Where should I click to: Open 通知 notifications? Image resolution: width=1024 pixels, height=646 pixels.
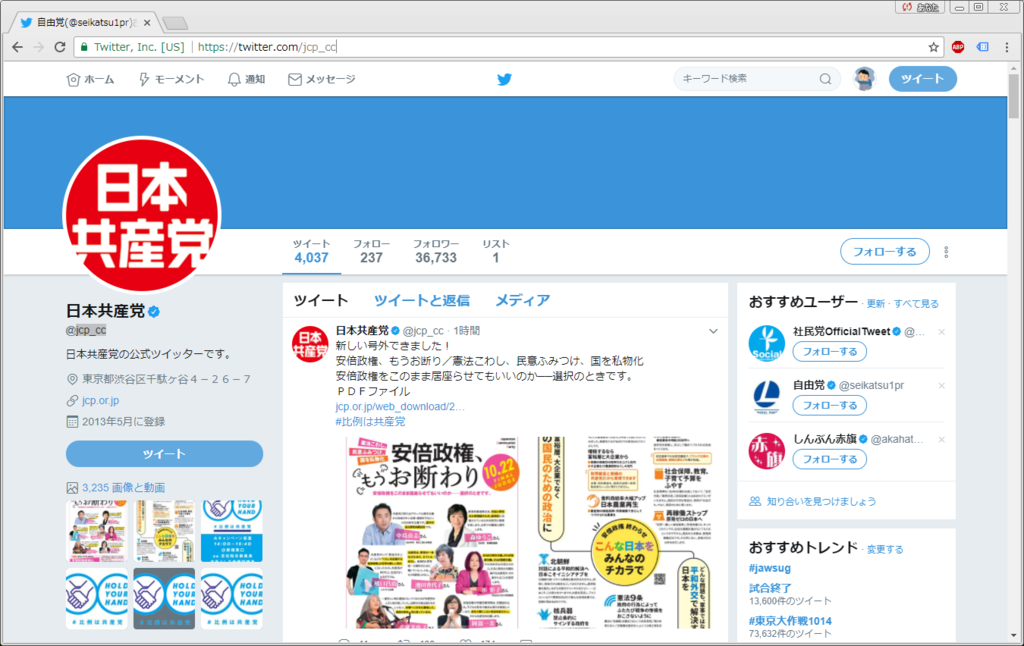point(246,79)
